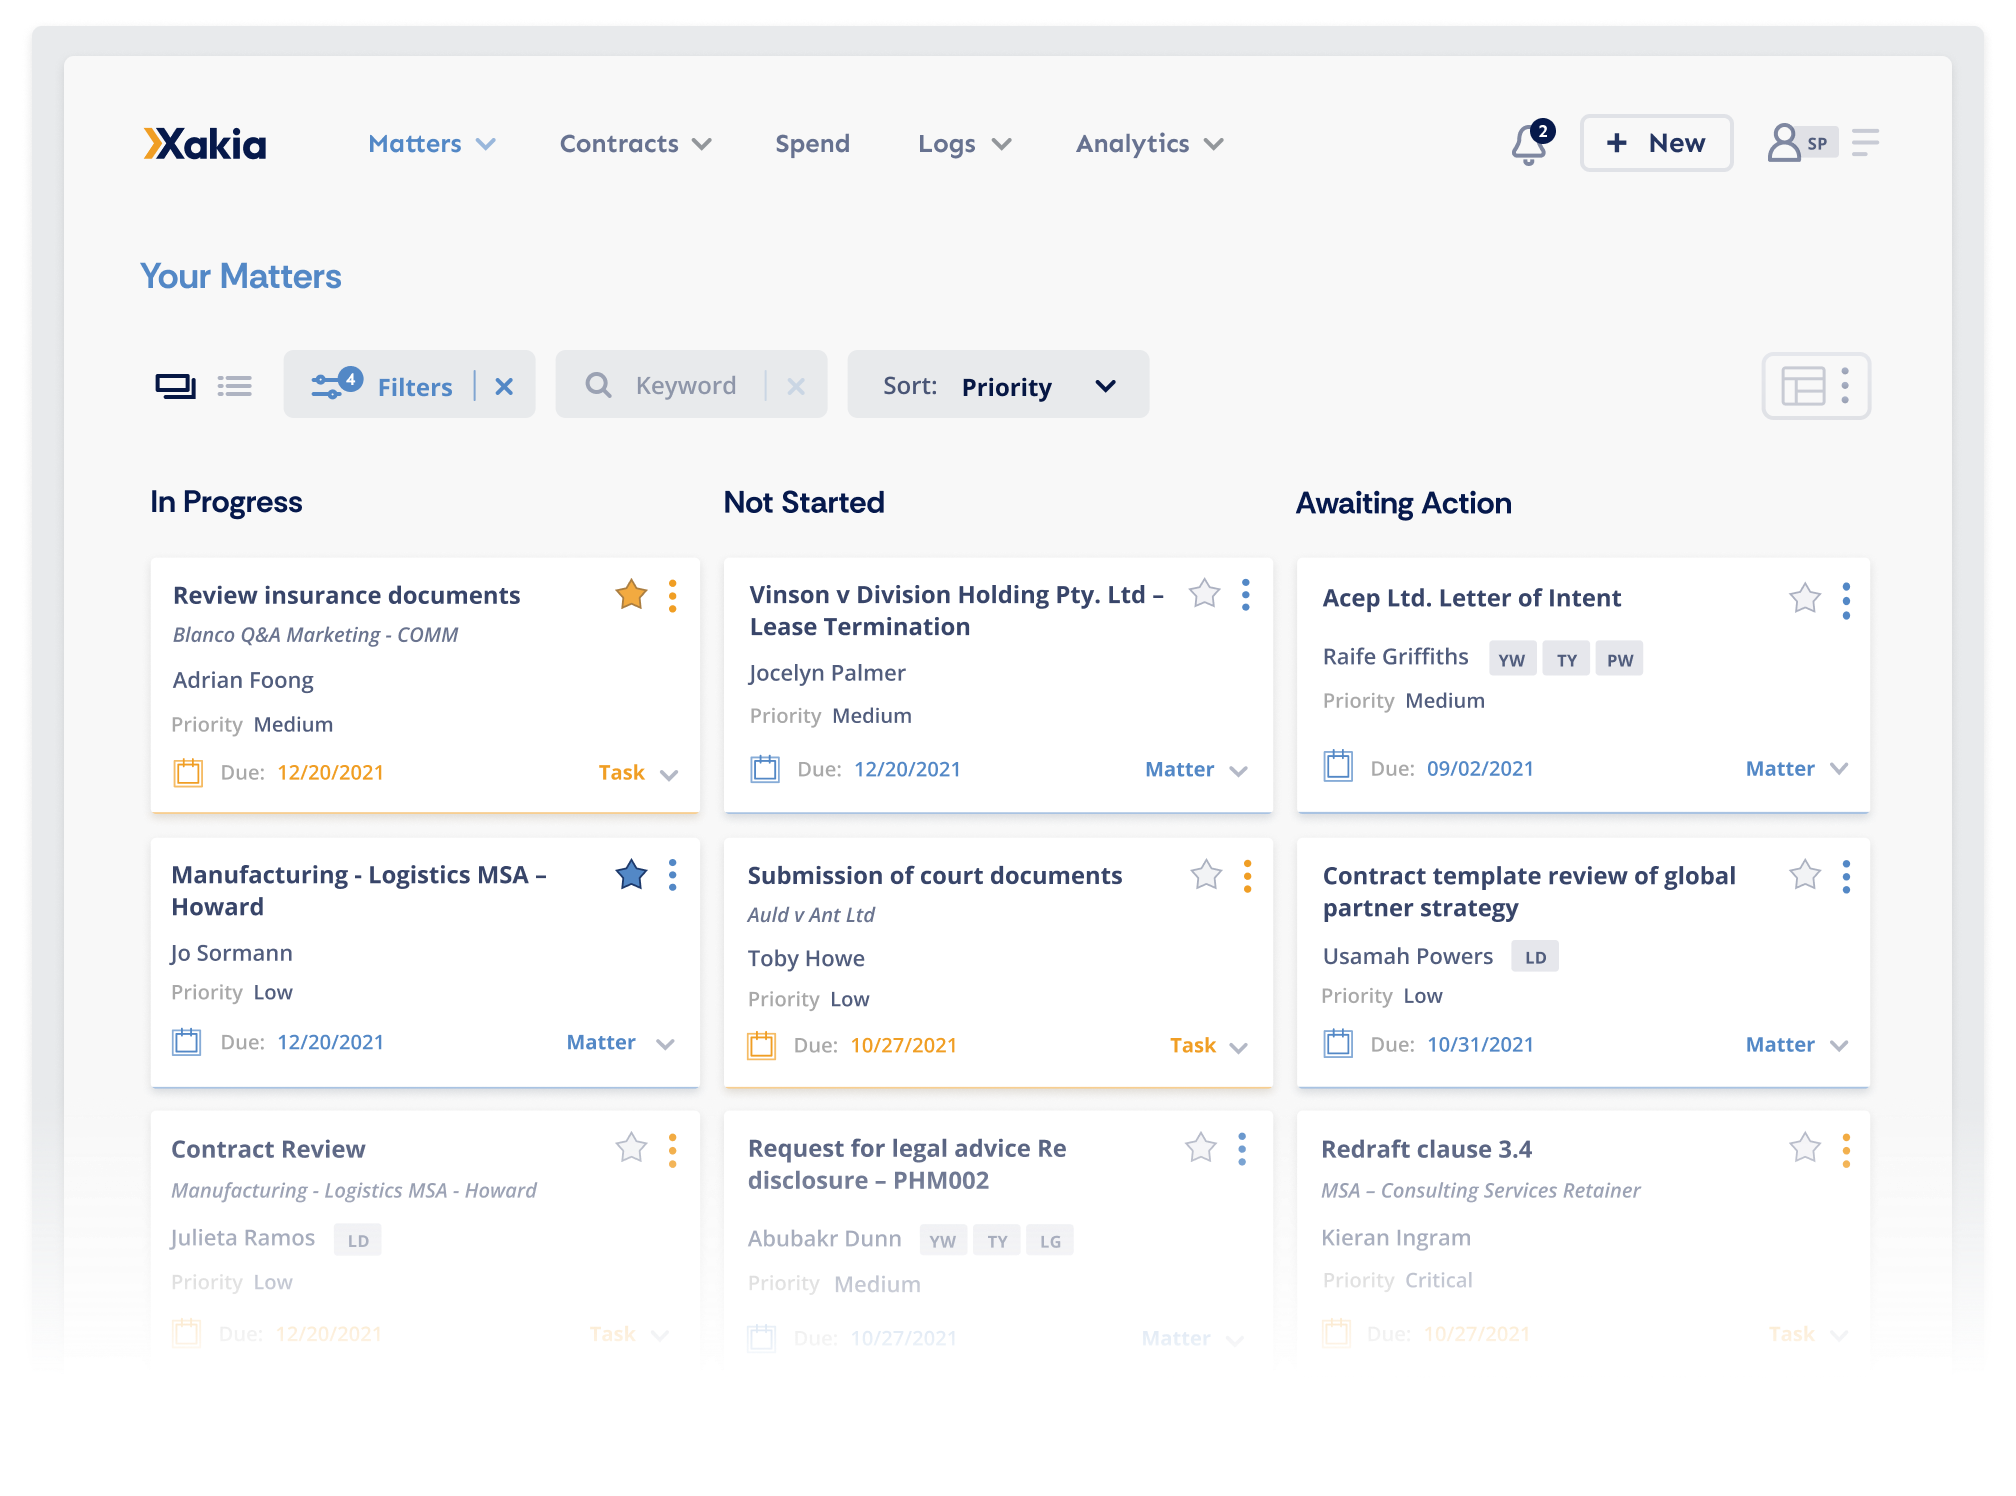The width and height of the screenshot is (2016, 1496).
Task: Open the notifications bell
Action: point(1529,144)
